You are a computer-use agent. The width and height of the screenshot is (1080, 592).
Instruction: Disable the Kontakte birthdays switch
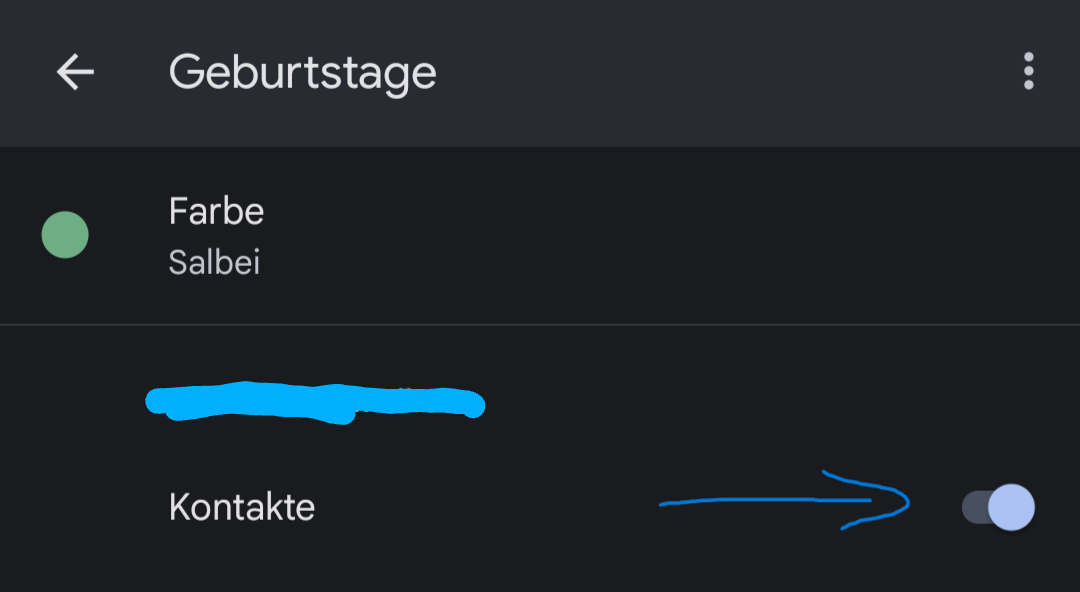coord(998,507)
